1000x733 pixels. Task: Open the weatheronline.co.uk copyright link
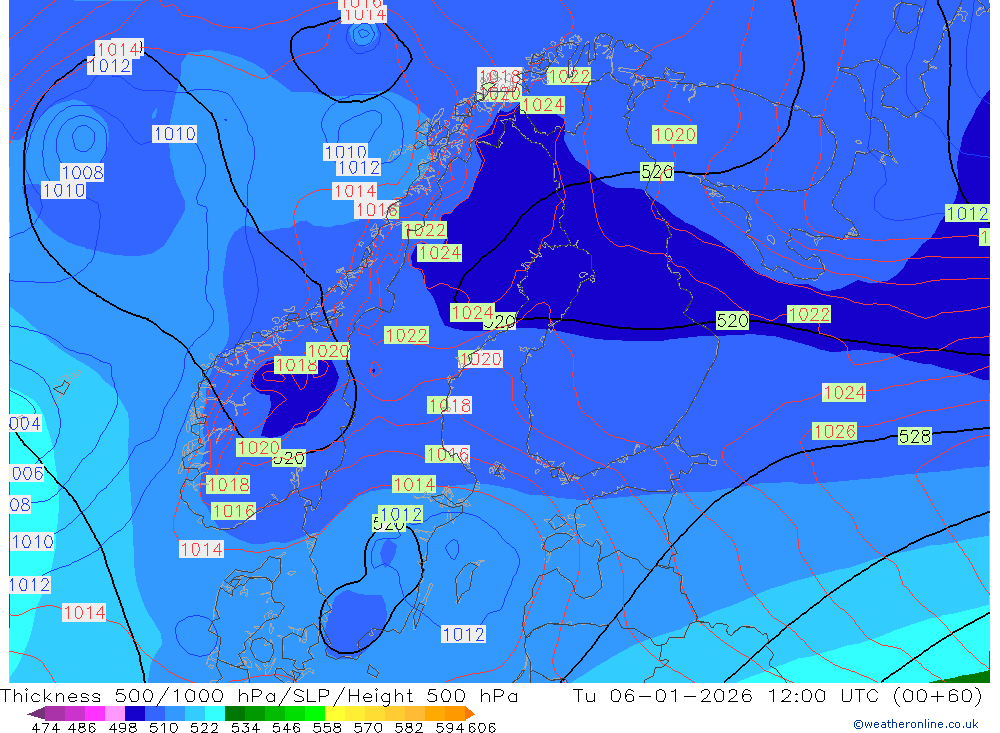915,724
